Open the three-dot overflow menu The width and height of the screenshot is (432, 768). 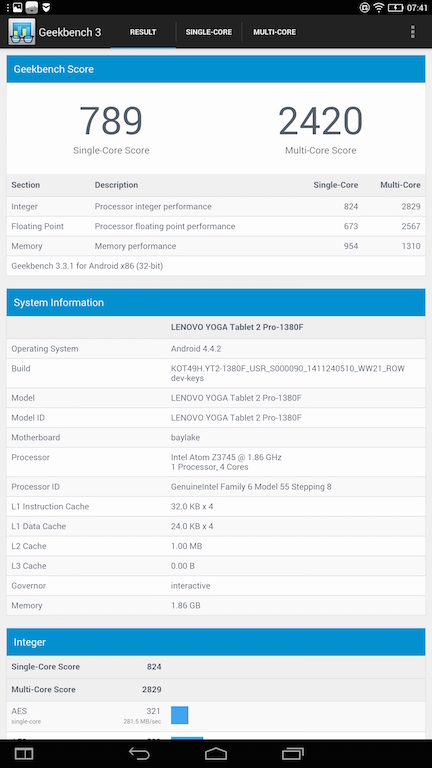(413, 32)
